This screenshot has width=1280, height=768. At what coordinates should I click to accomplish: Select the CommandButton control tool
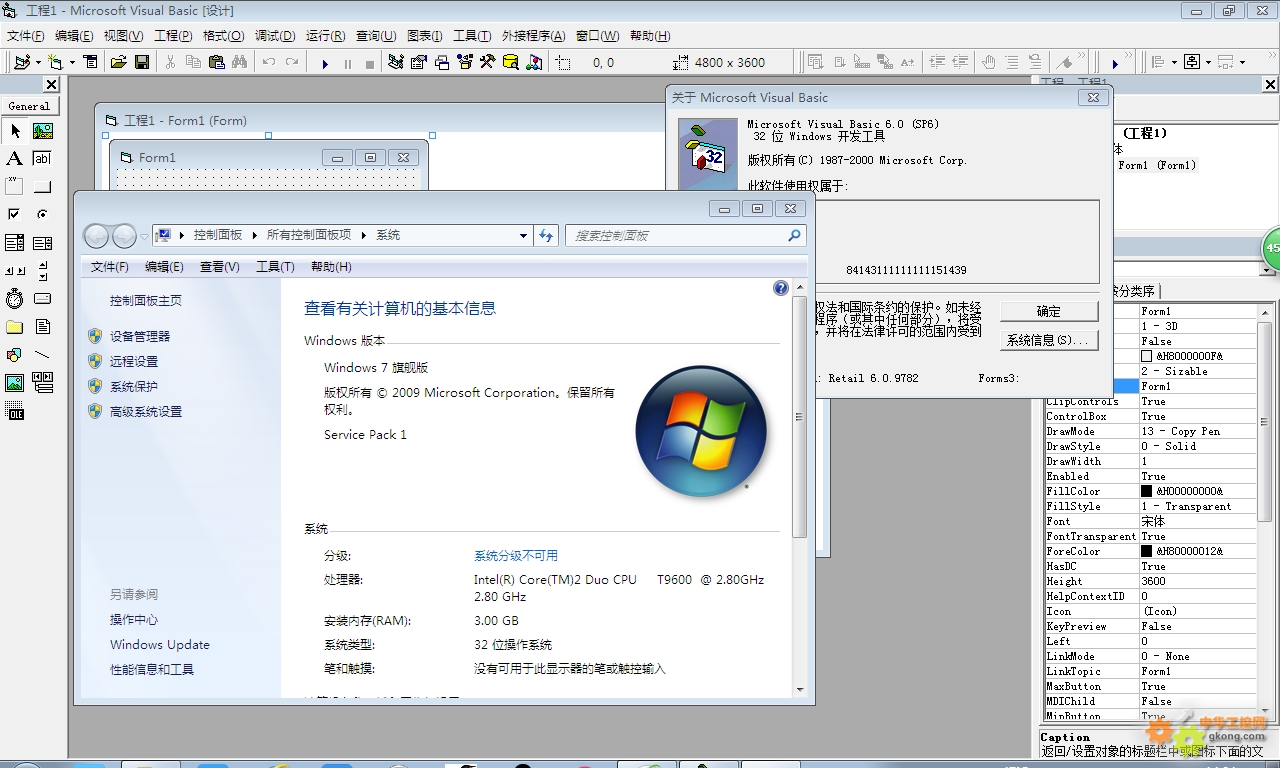(x=43, y=187)
